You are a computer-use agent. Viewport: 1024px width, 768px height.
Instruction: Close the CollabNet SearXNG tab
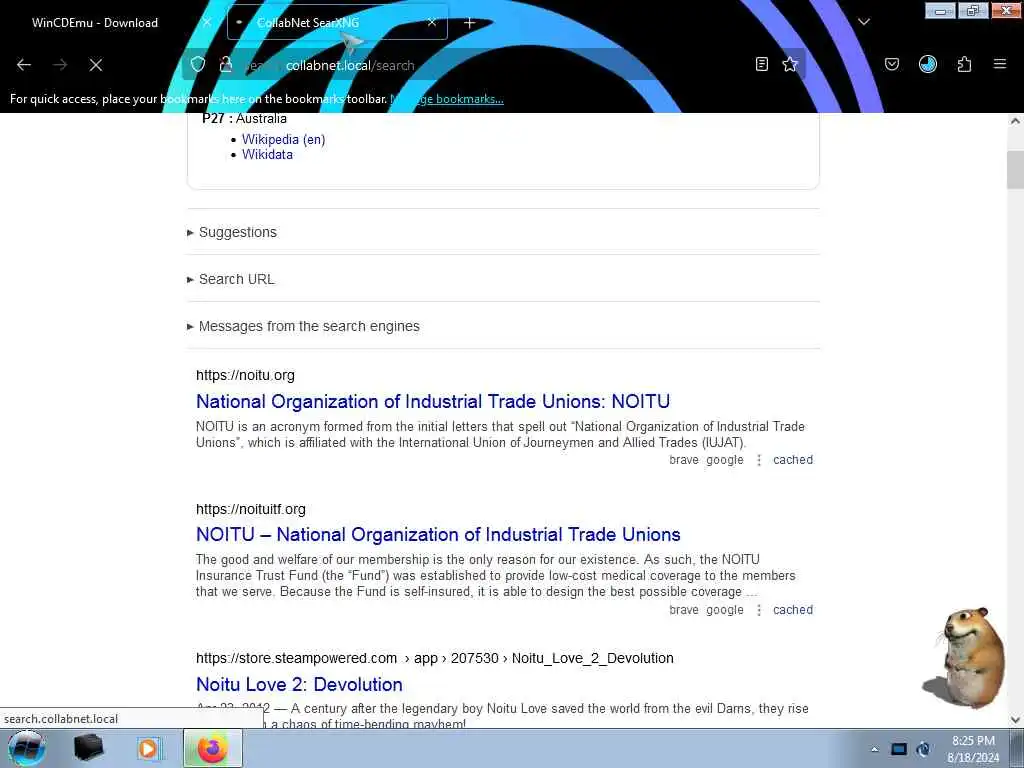[x=432, y=22]
